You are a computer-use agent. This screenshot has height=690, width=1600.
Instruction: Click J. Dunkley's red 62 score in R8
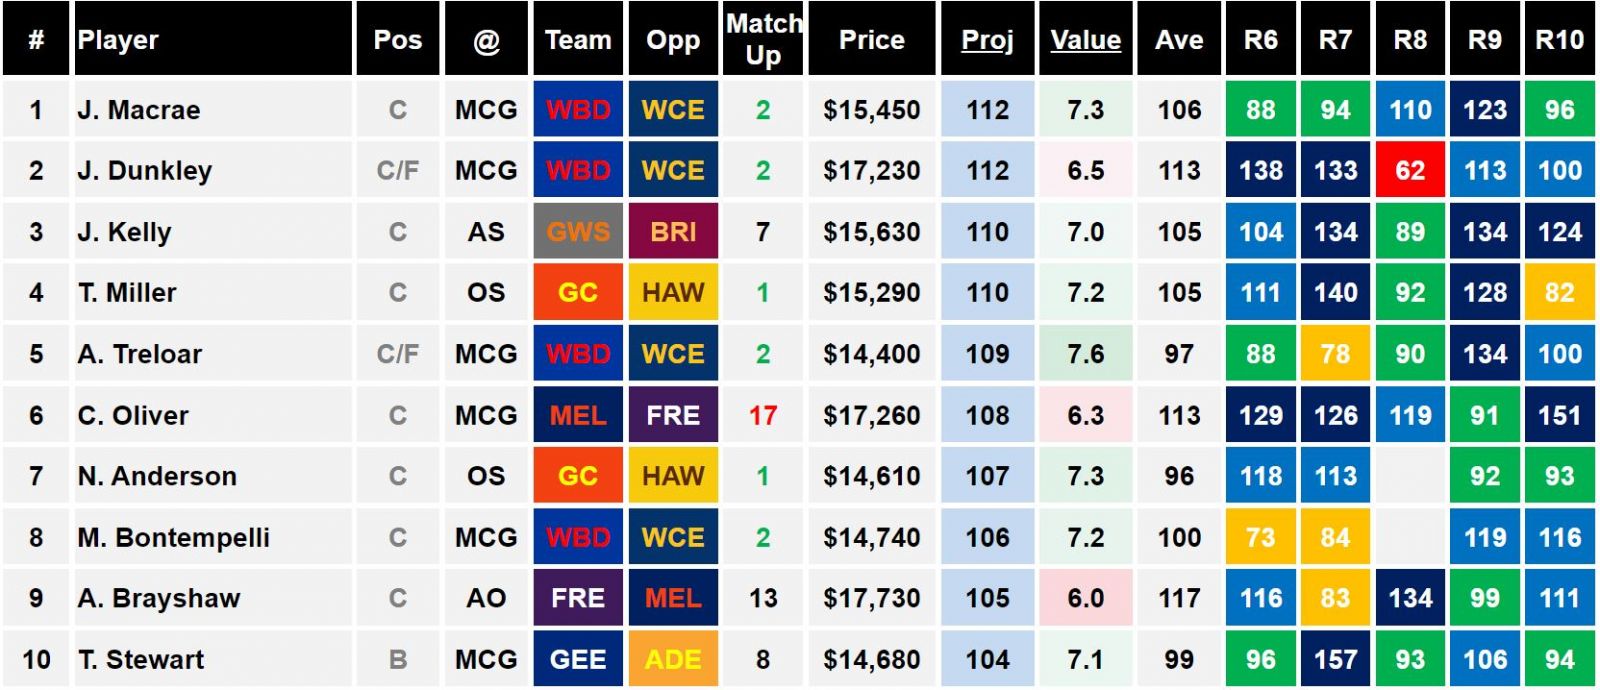coord(1410,170)
